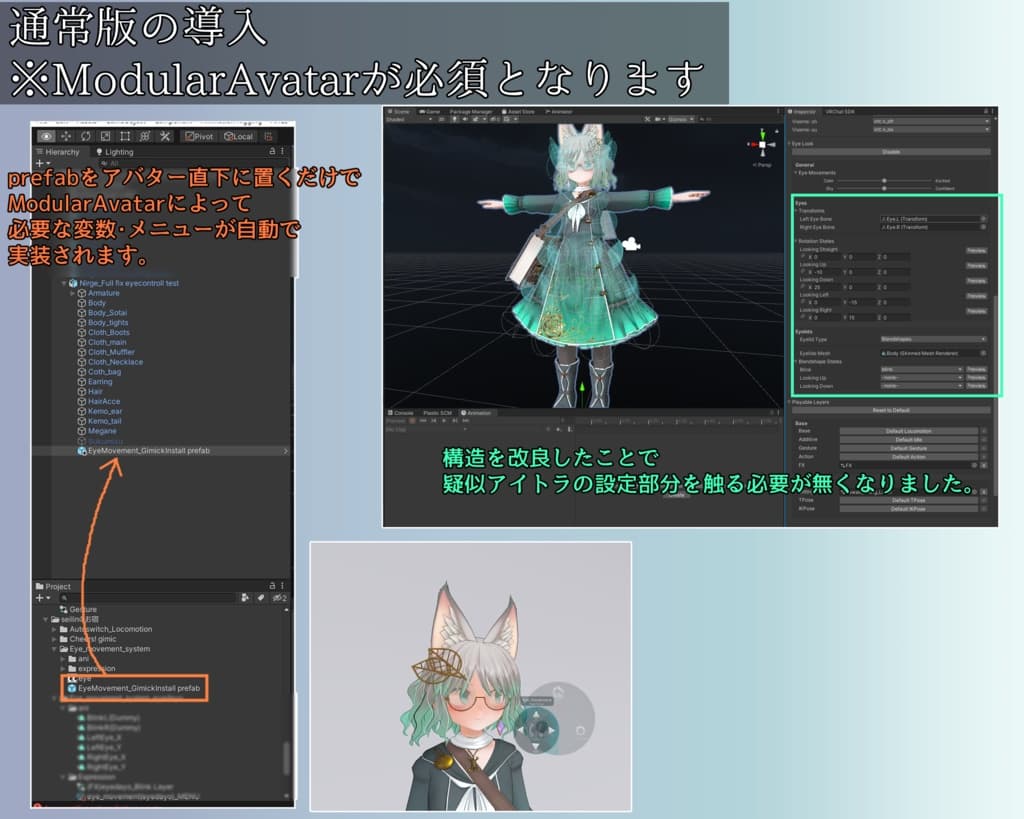
Task: Select the Scale tool
Action: (105, 137)
